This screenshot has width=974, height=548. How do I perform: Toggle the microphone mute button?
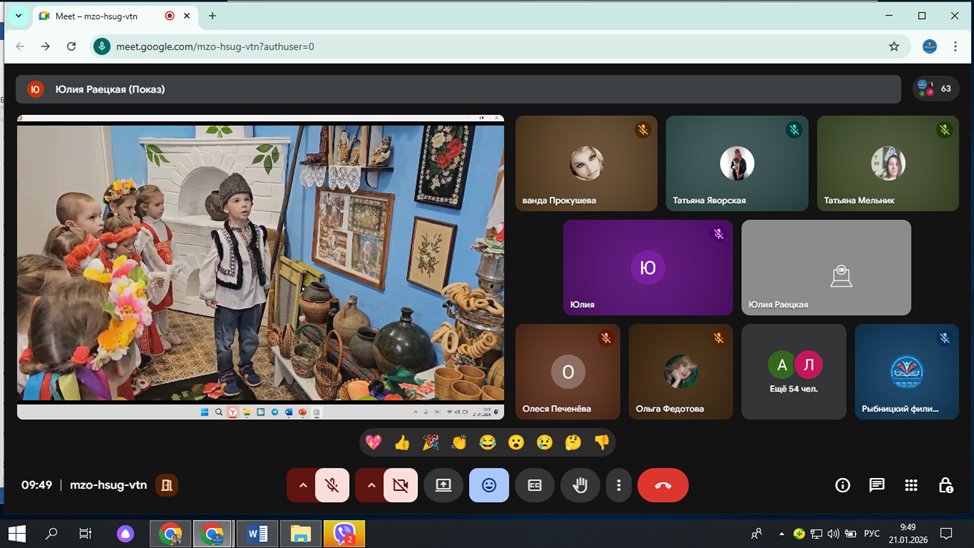coord(332,485)
